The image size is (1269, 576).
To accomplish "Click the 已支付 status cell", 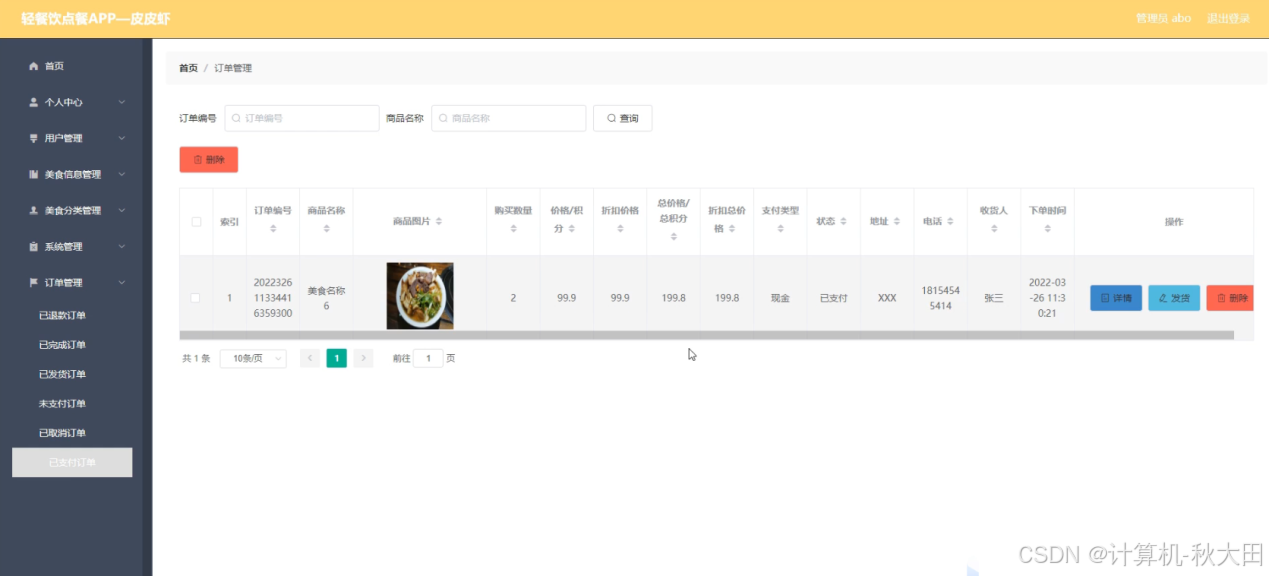I will click(x=833, y=298).
